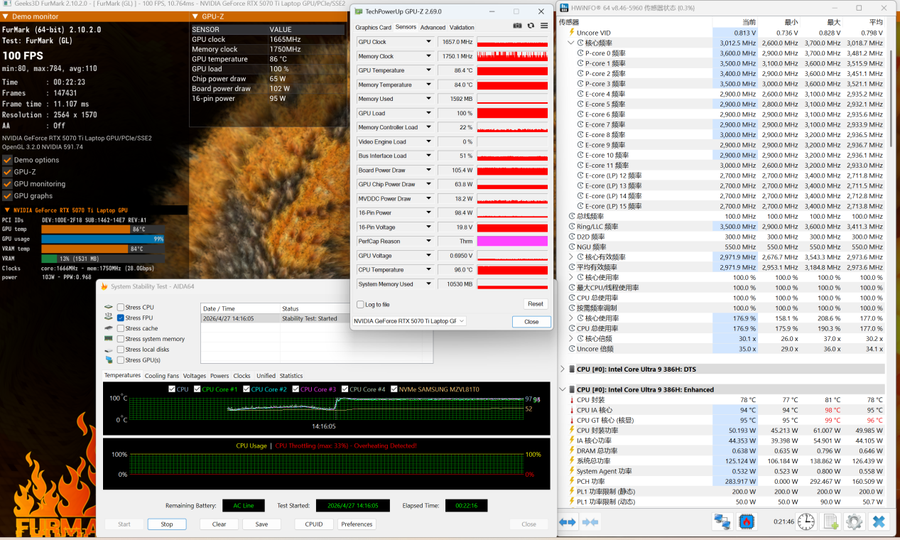Click lightning icon beside Uncore VID
The image size is (900, 540).
(572, 33)
